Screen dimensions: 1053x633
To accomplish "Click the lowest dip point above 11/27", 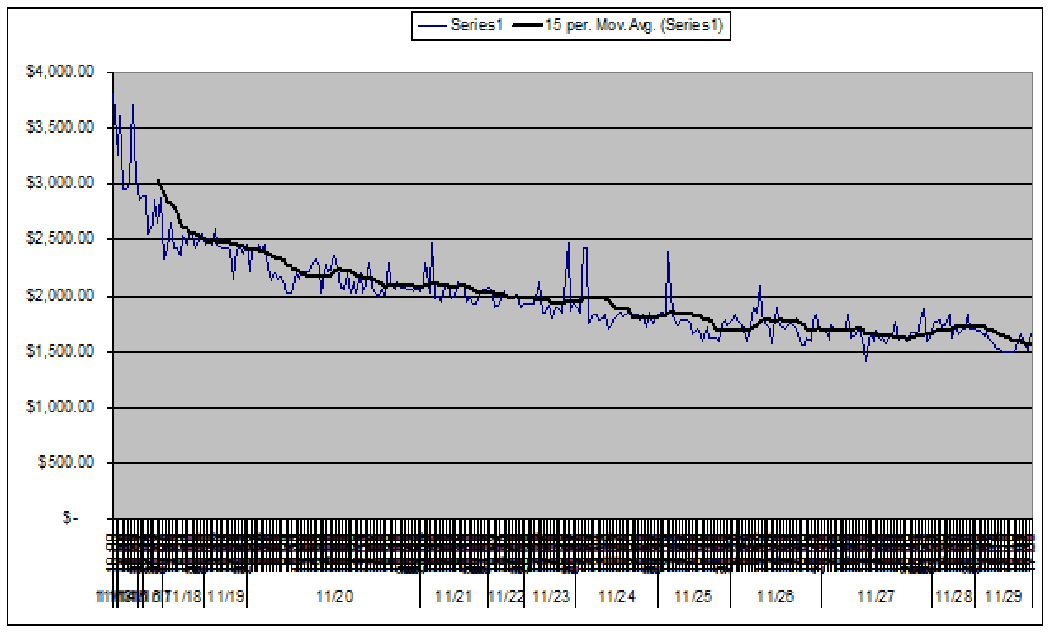I will point(865,359).
